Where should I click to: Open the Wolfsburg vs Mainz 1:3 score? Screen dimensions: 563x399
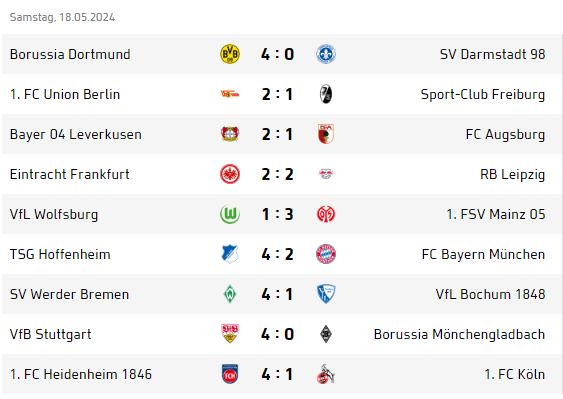coord(277,214)
